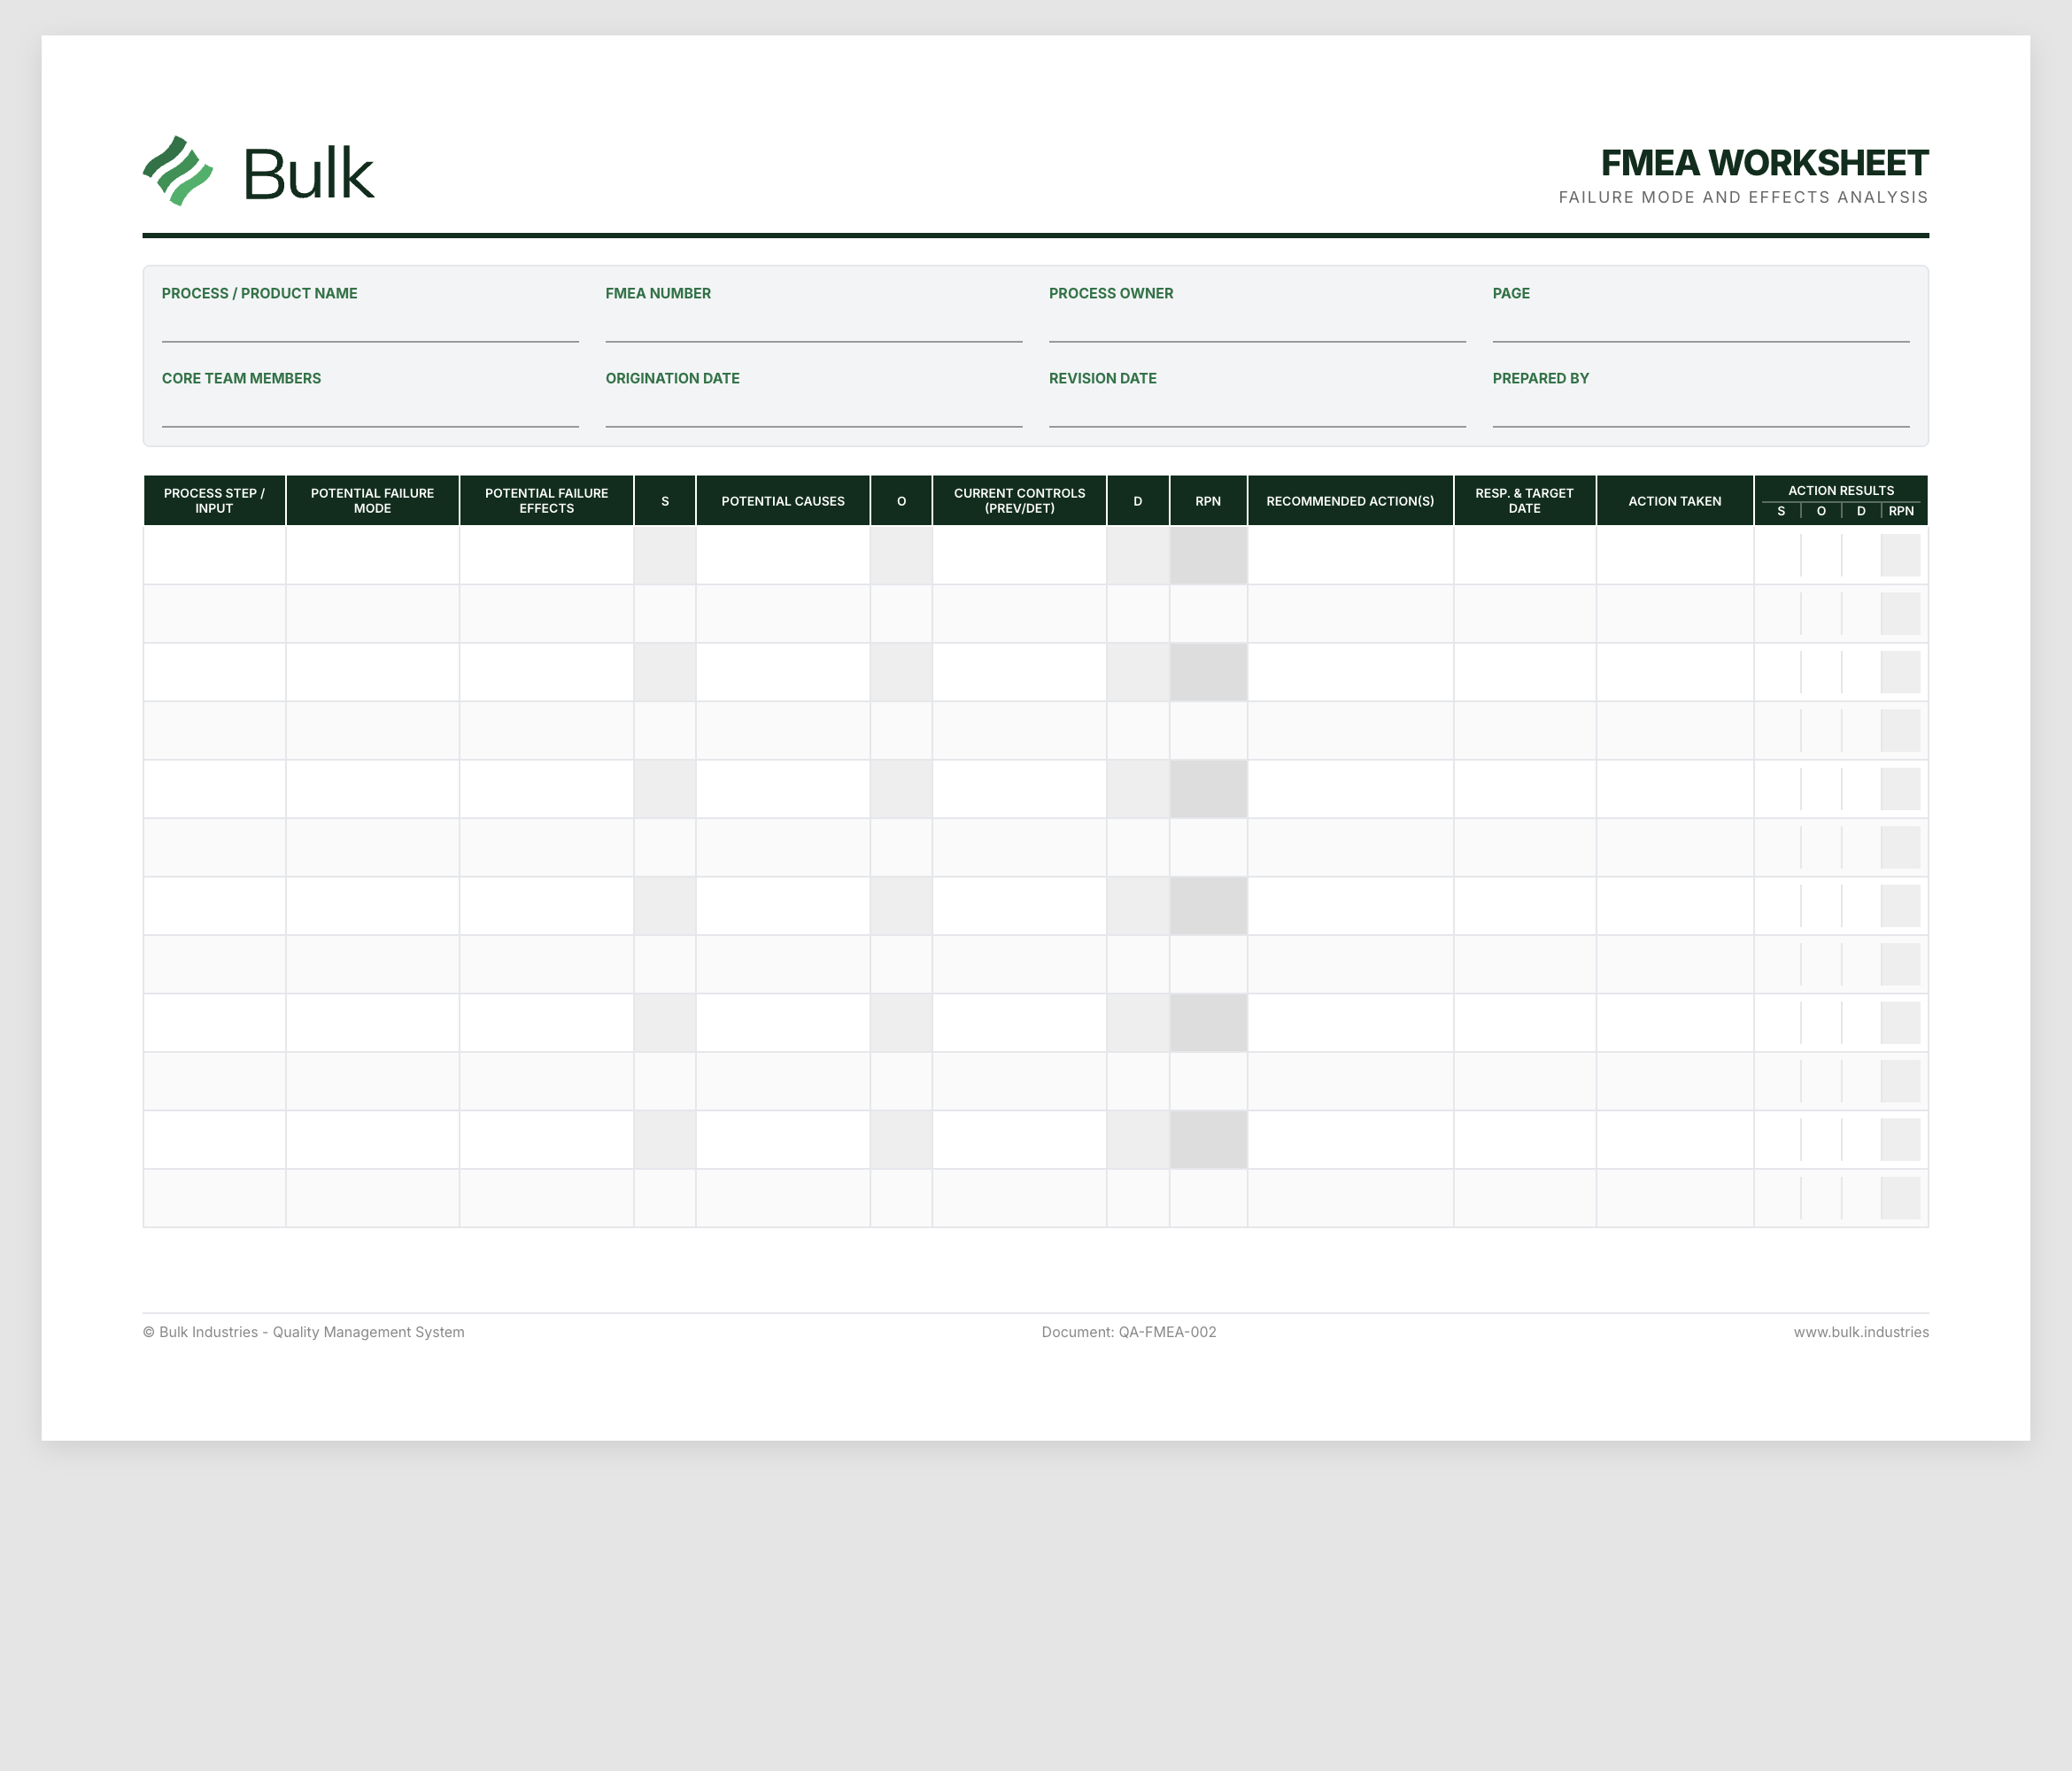Click the Bulk company logo
Screen dimensions: 2072x1771
260,172
